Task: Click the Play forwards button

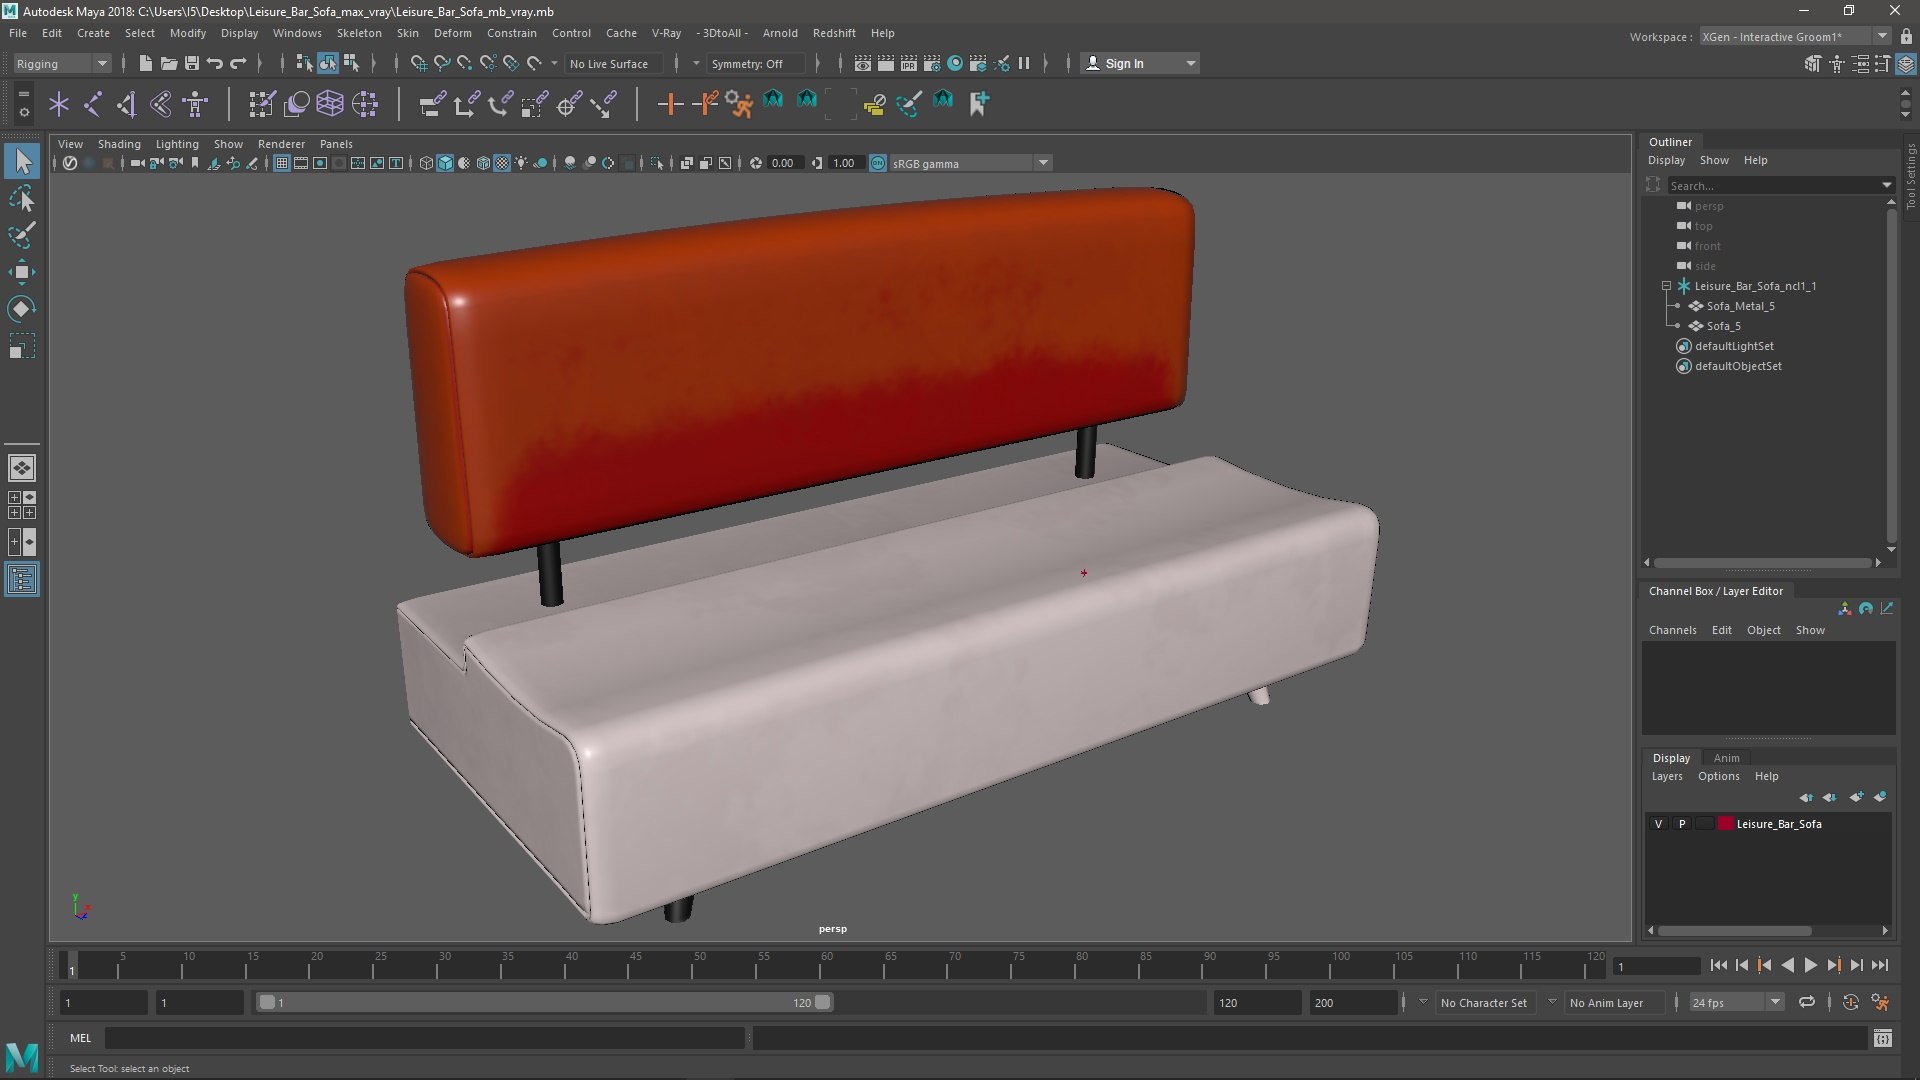Action: 1810,965
